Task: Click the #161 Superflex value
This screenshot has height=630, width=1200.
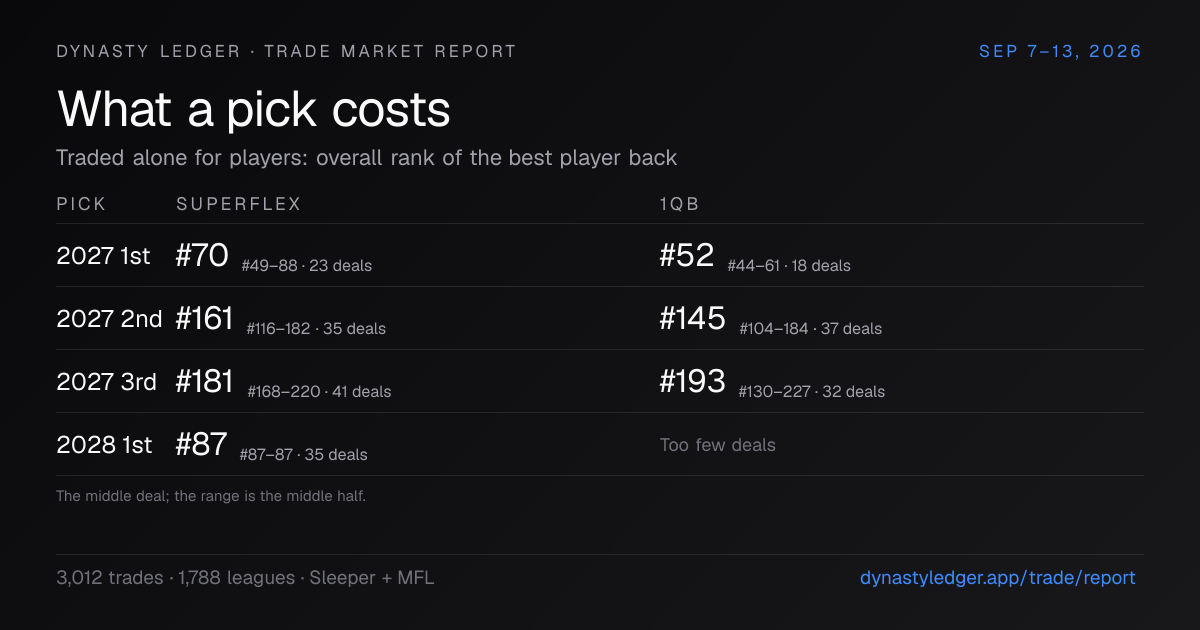Action: coord(204,318)
